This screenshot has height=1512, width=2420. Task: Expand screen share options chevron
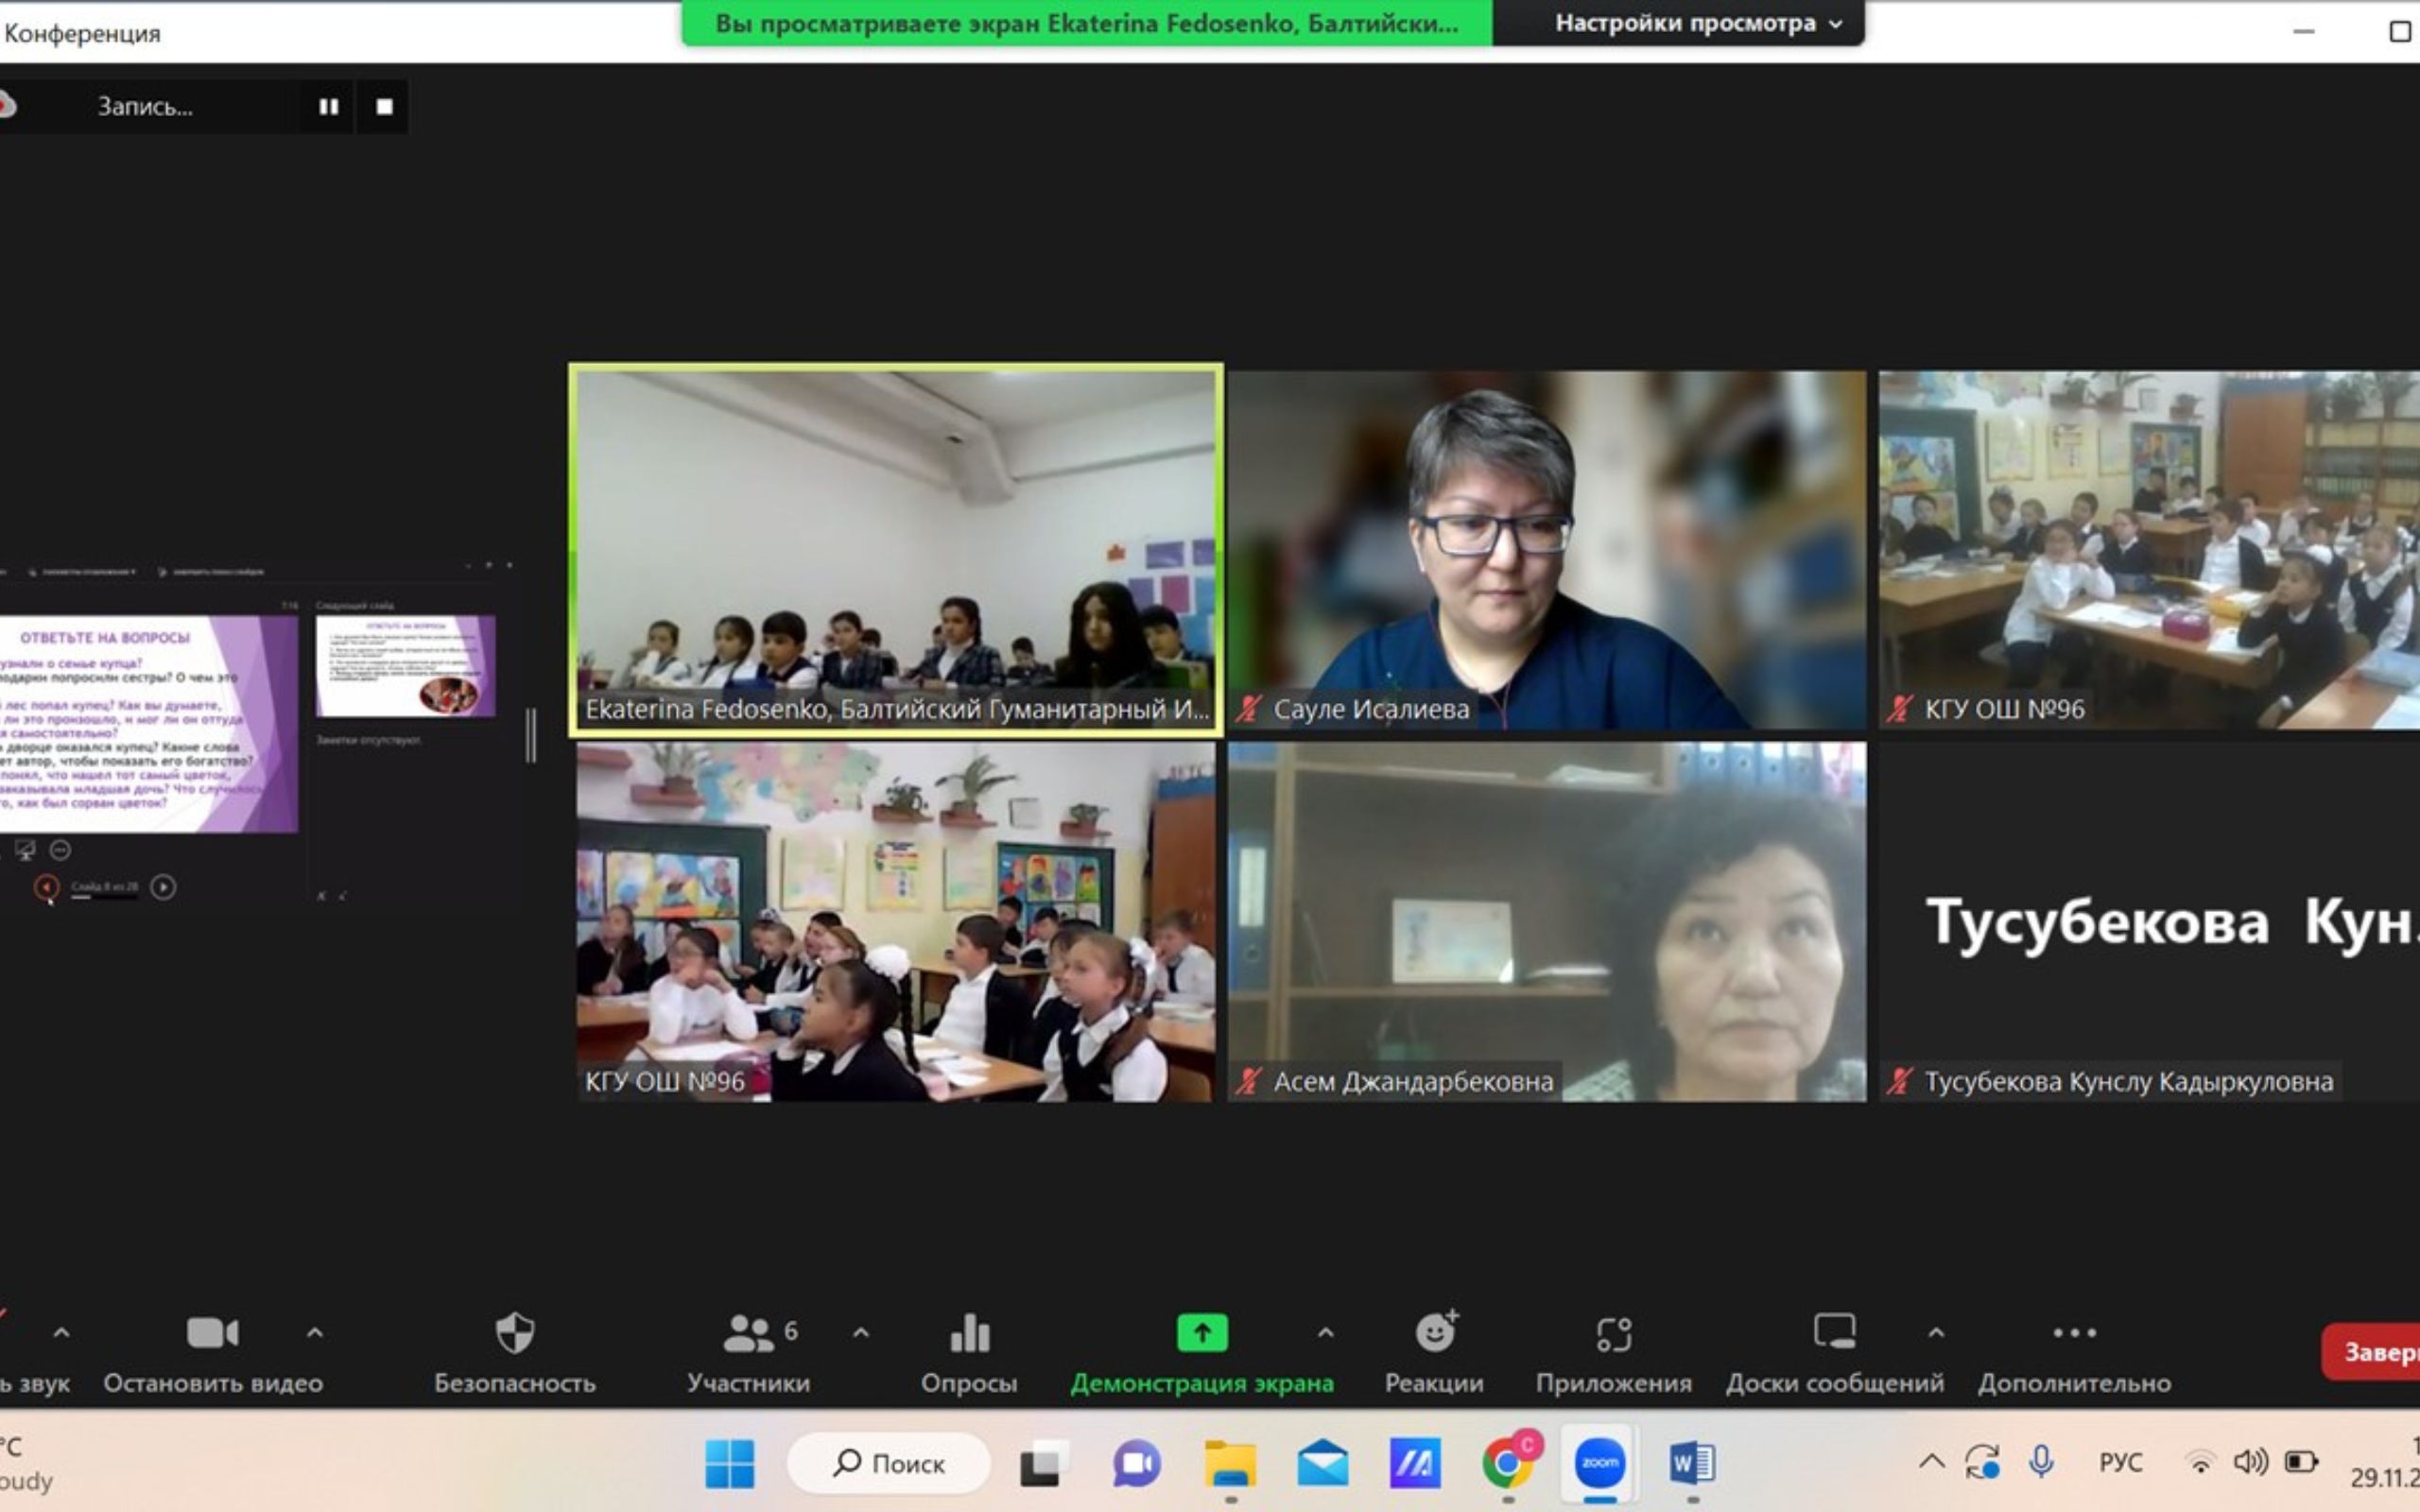pos(1325,1333)
